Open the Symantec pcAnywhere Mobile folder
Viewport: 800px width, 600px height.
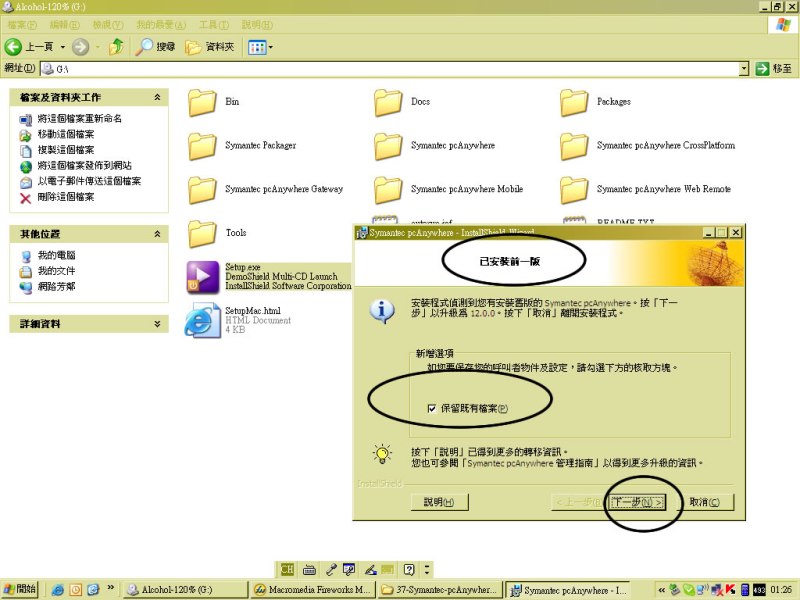click(388, 190)
